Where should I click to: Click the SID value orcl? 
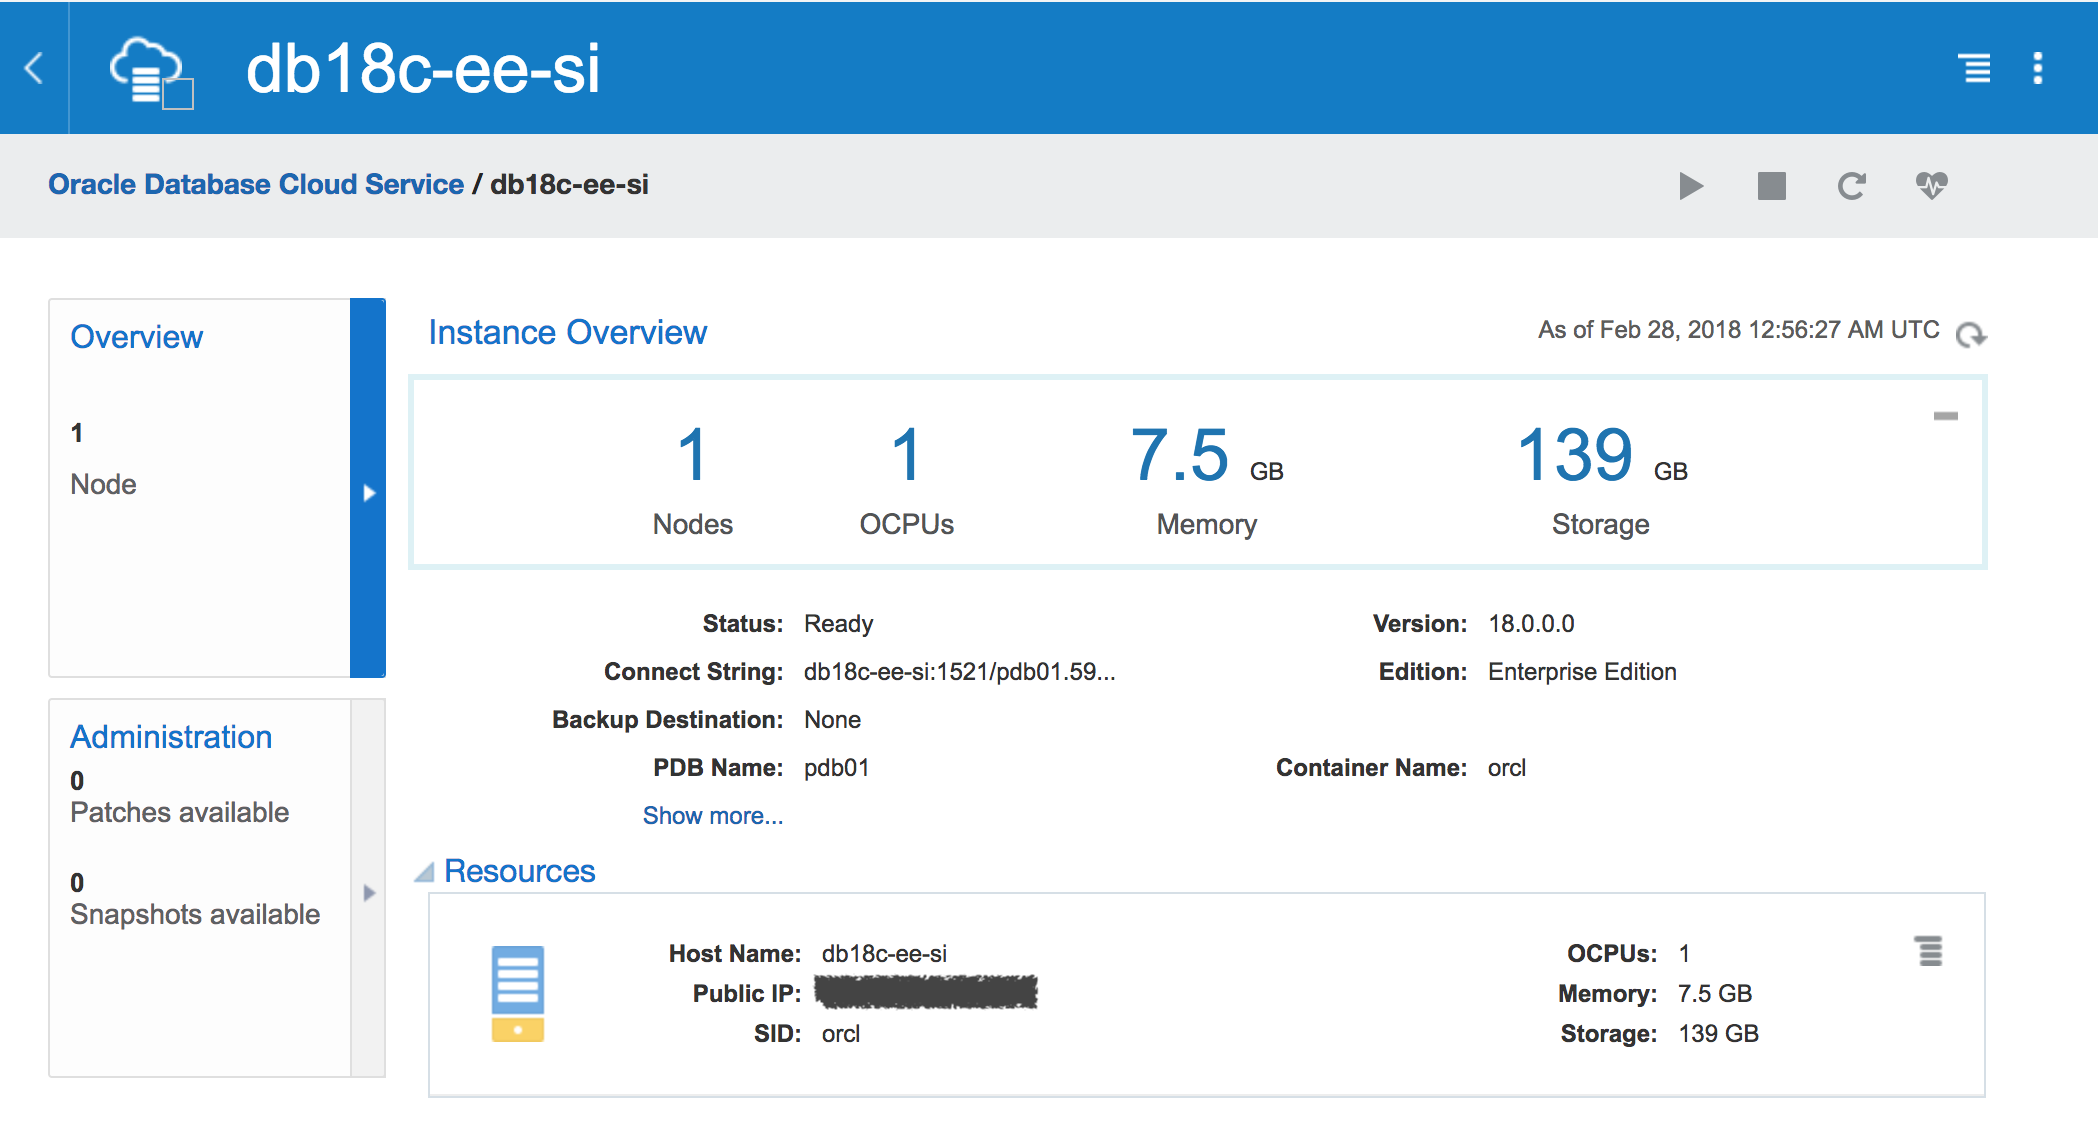(x=841, y=1034)
